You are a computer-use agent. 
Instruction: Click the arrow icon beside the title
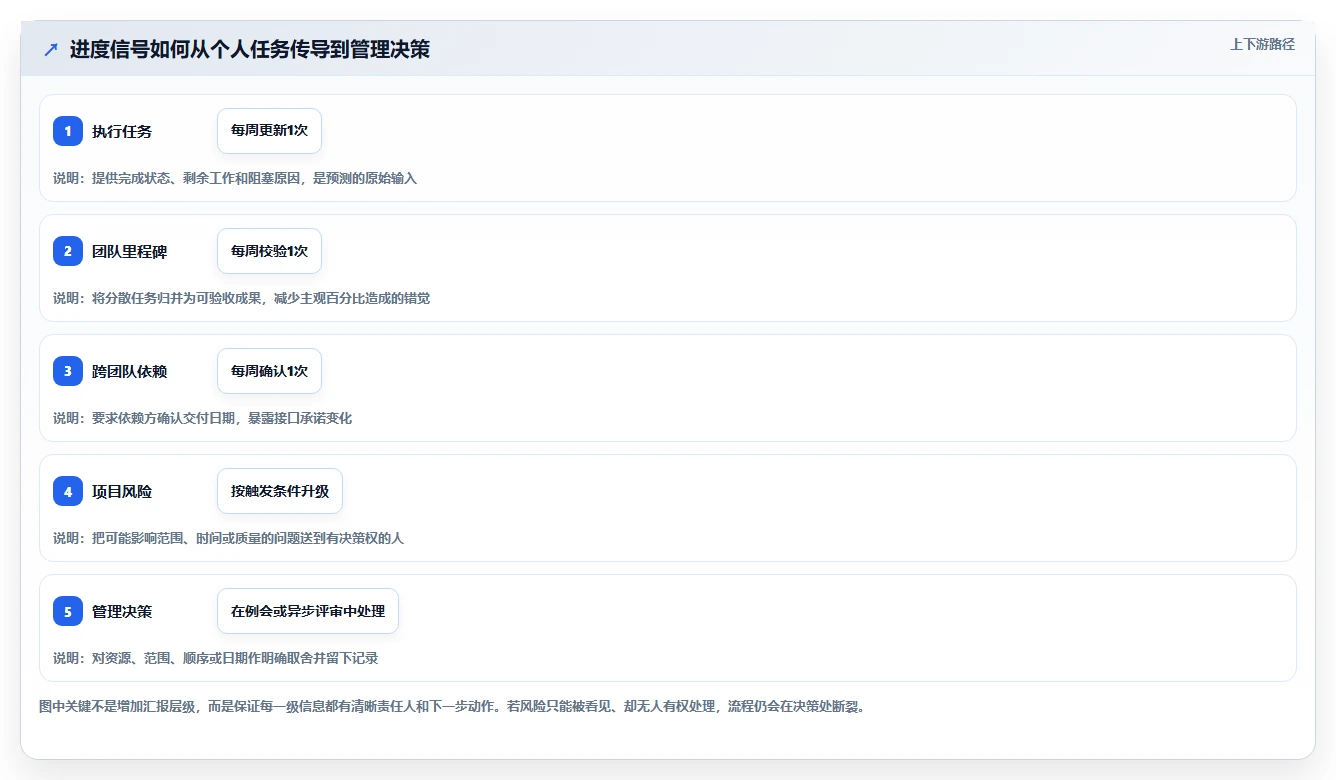point(51,50)
